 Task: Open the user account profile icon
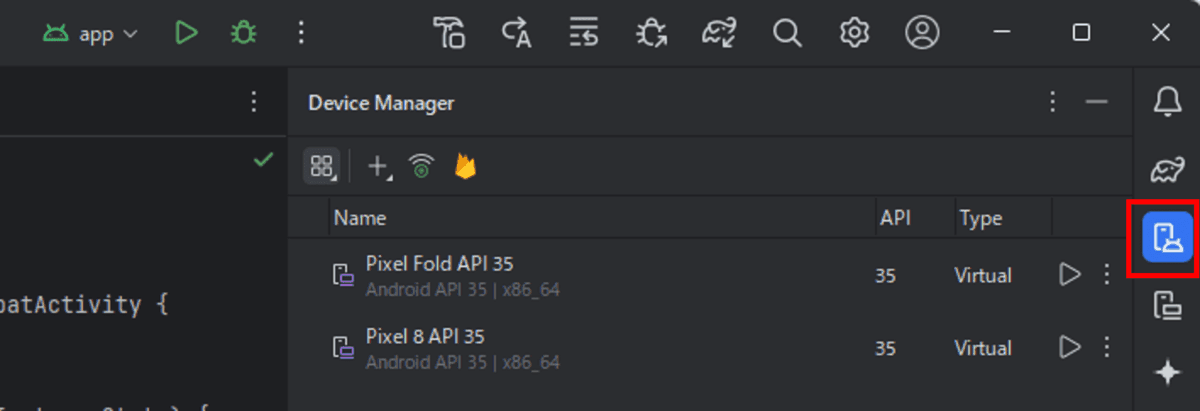pos(920,33)
